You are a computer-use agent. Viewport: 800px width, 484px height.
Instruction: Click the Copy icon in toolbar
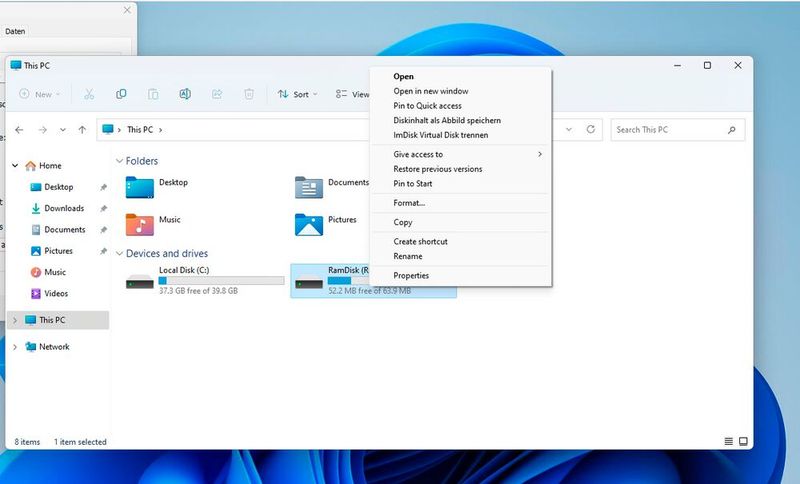(x=121, y=94)
